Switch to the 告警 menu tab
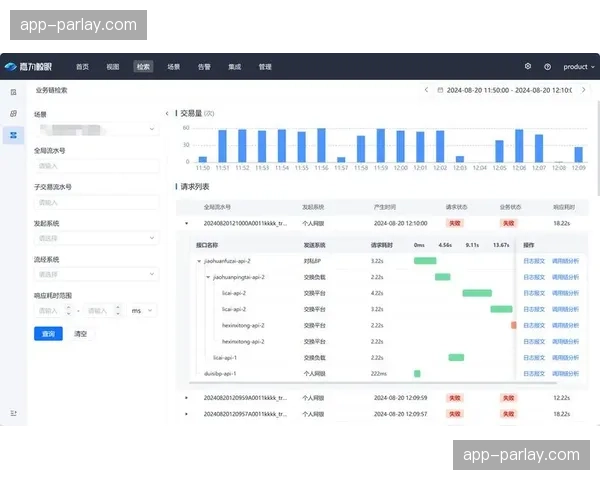 [204, 67]
